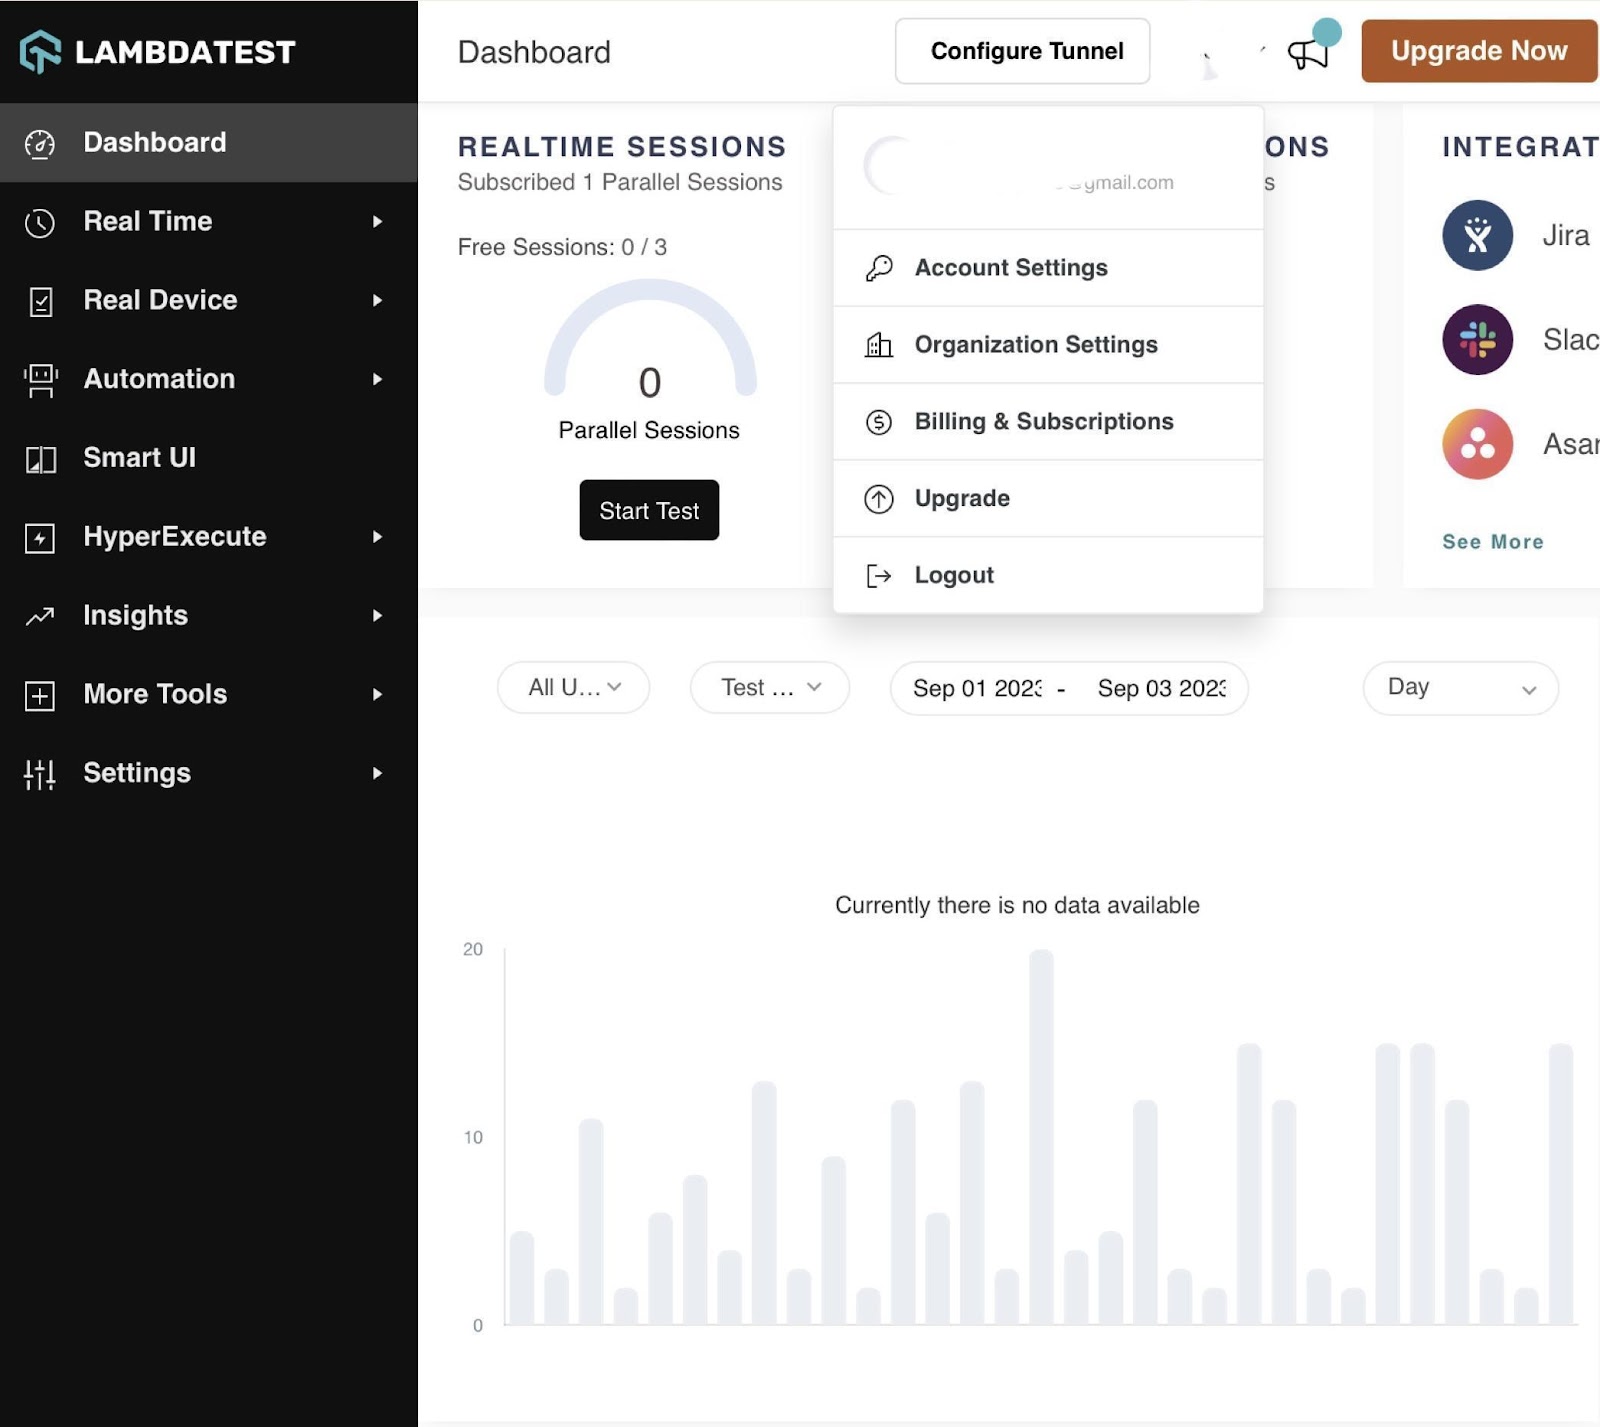The image size is (1600, 1427).
Task: Click the Asana integration icon
Action: [x=1477, y=444]
